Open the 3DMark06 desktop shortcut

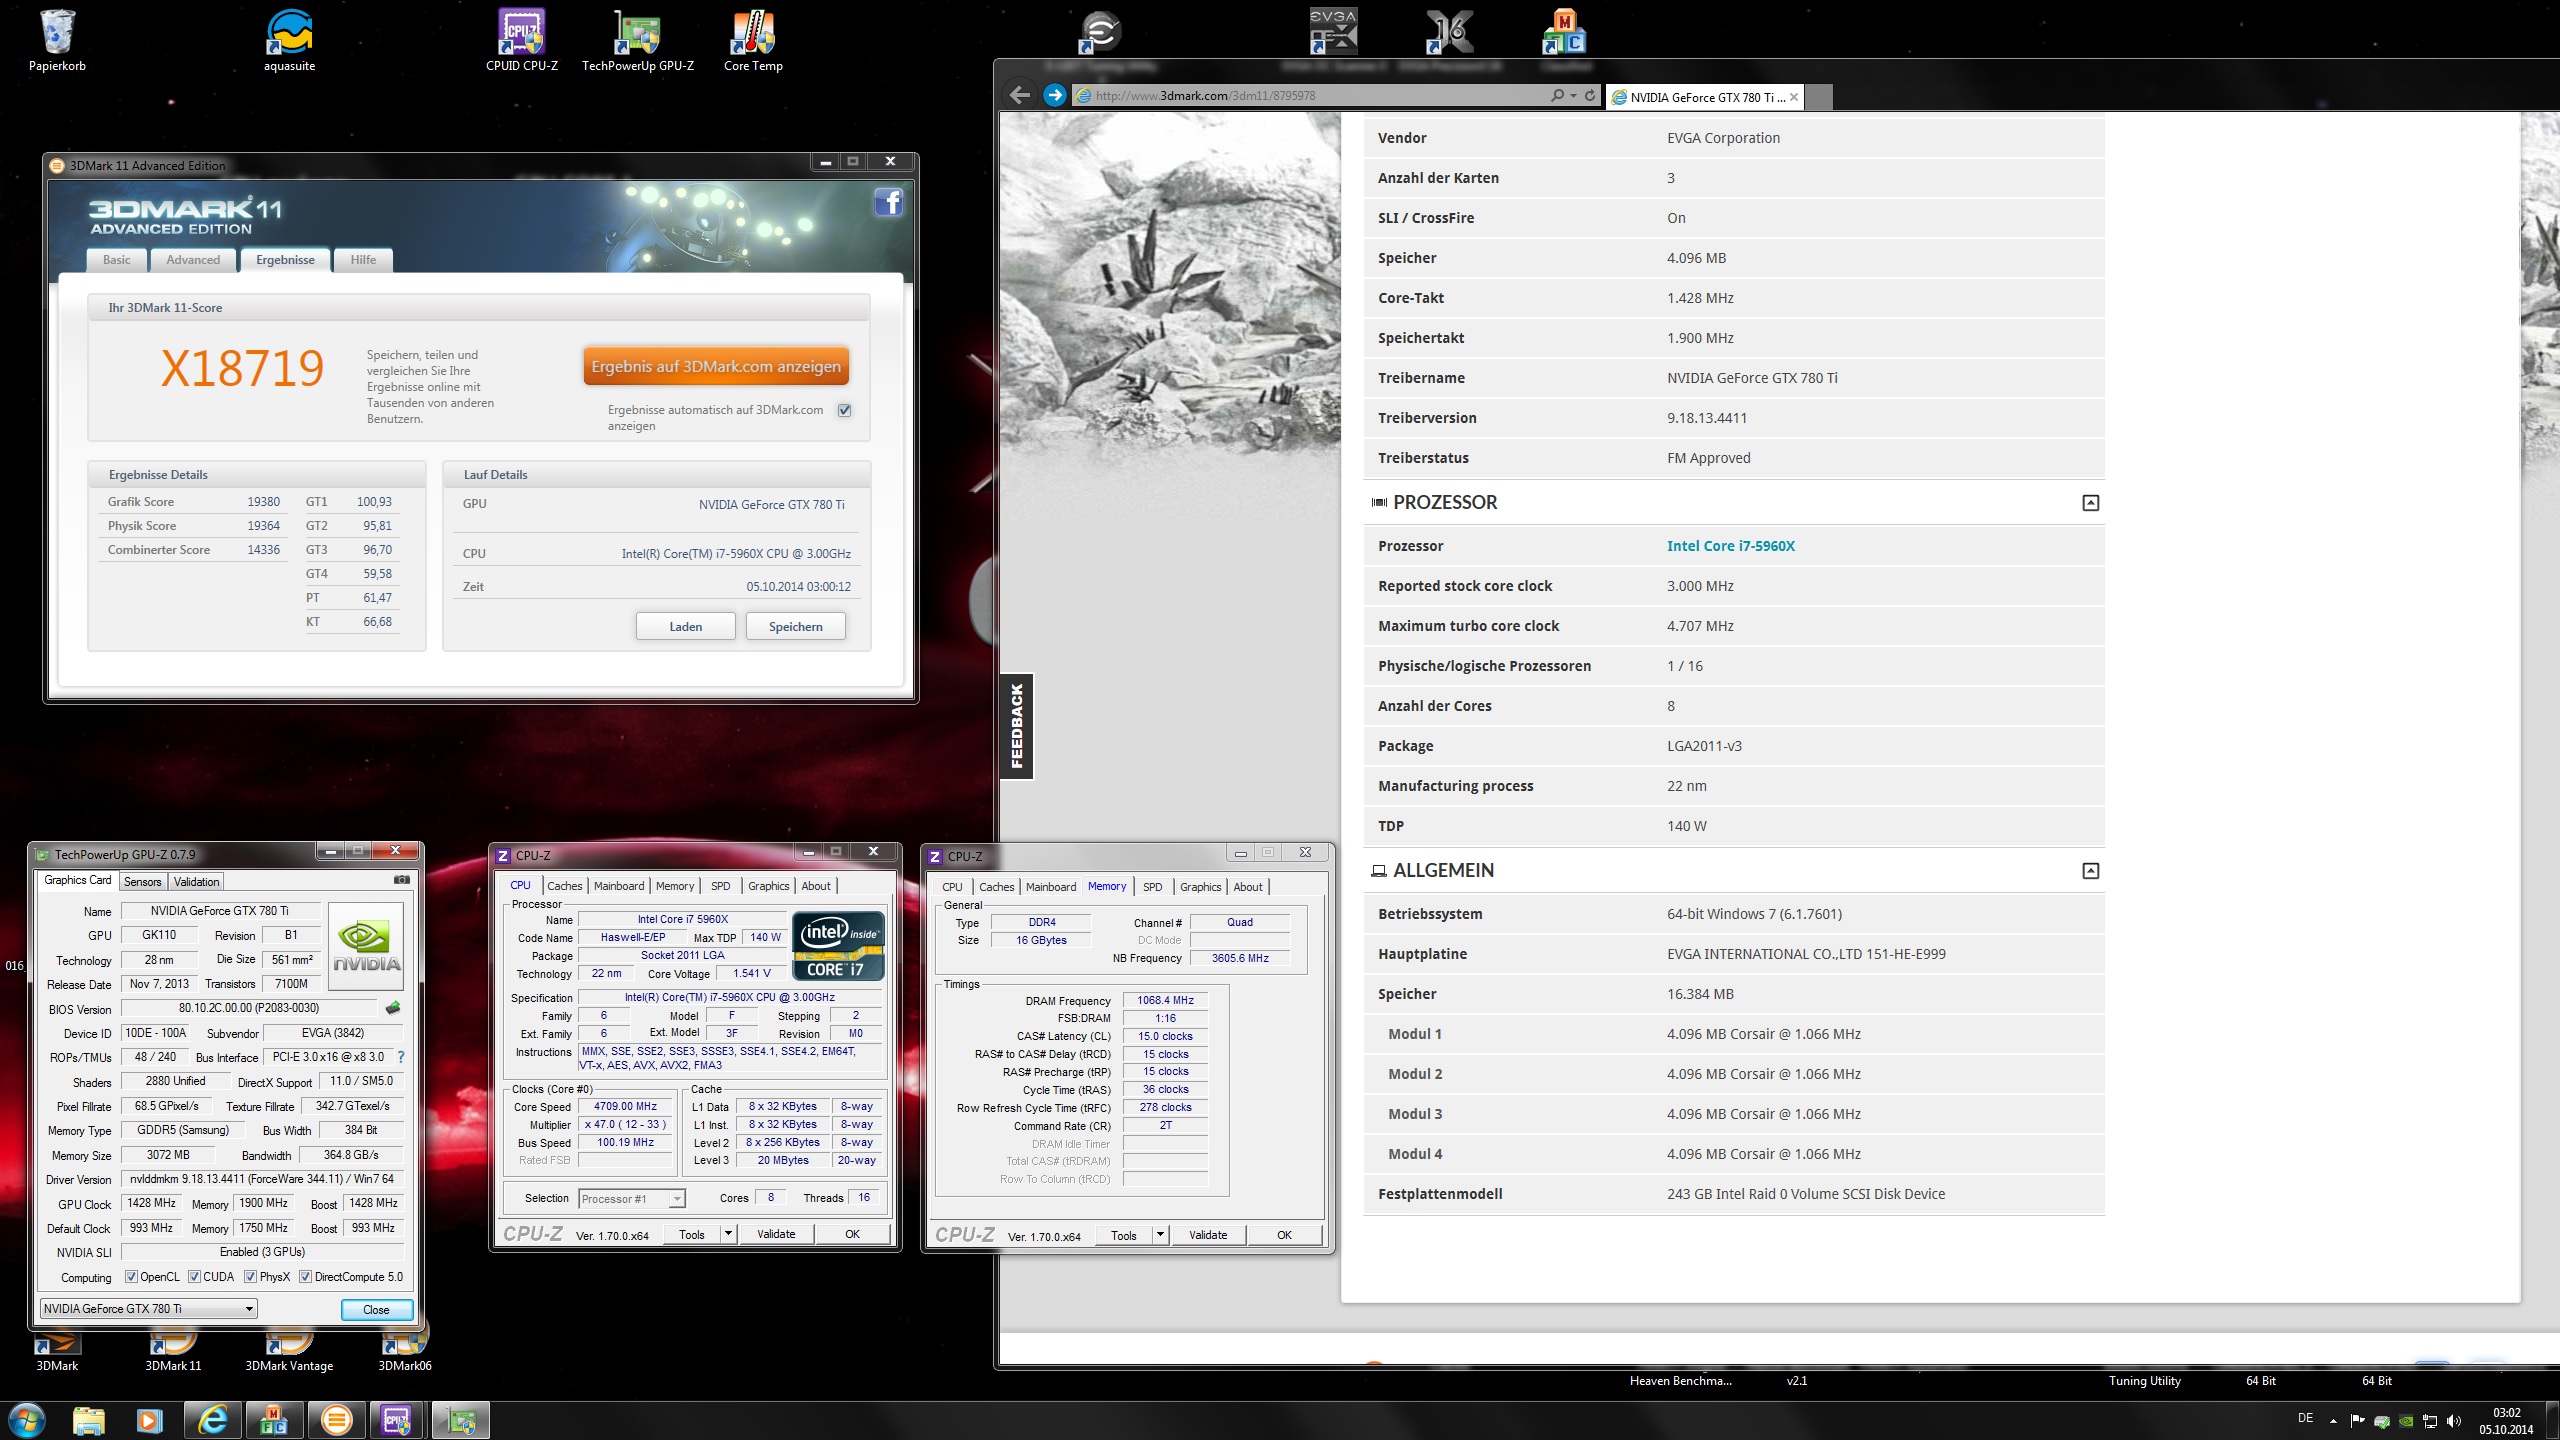click(x=405, y=1349)
